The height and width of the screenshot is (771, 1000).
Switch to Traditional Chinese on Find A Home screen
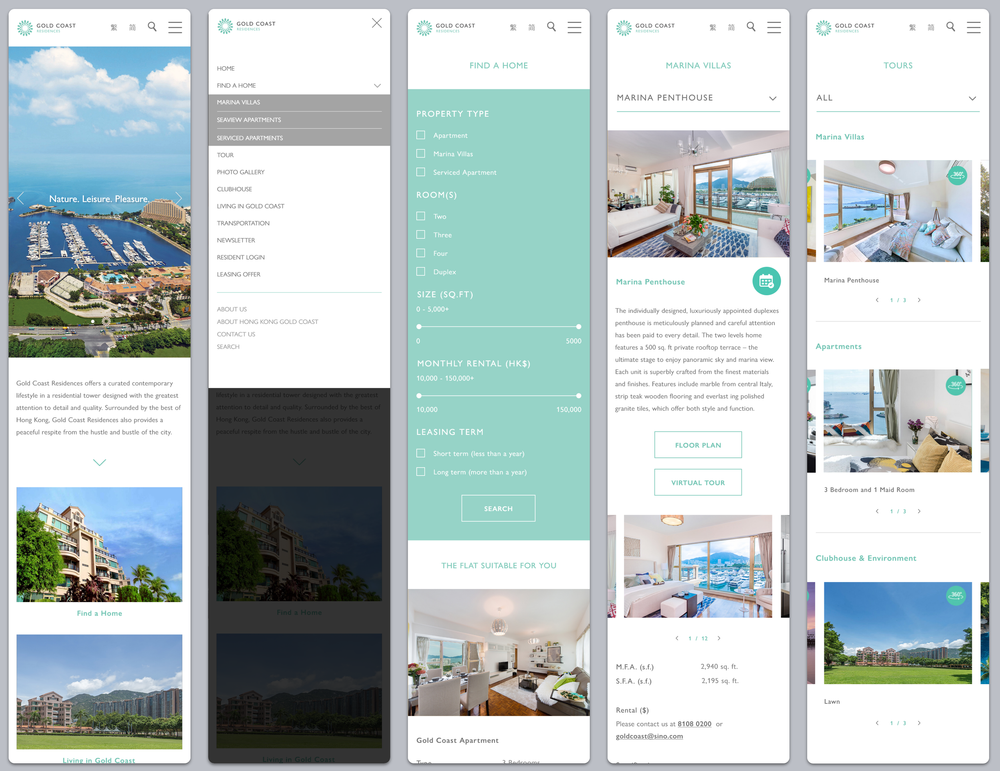[513, 27]
